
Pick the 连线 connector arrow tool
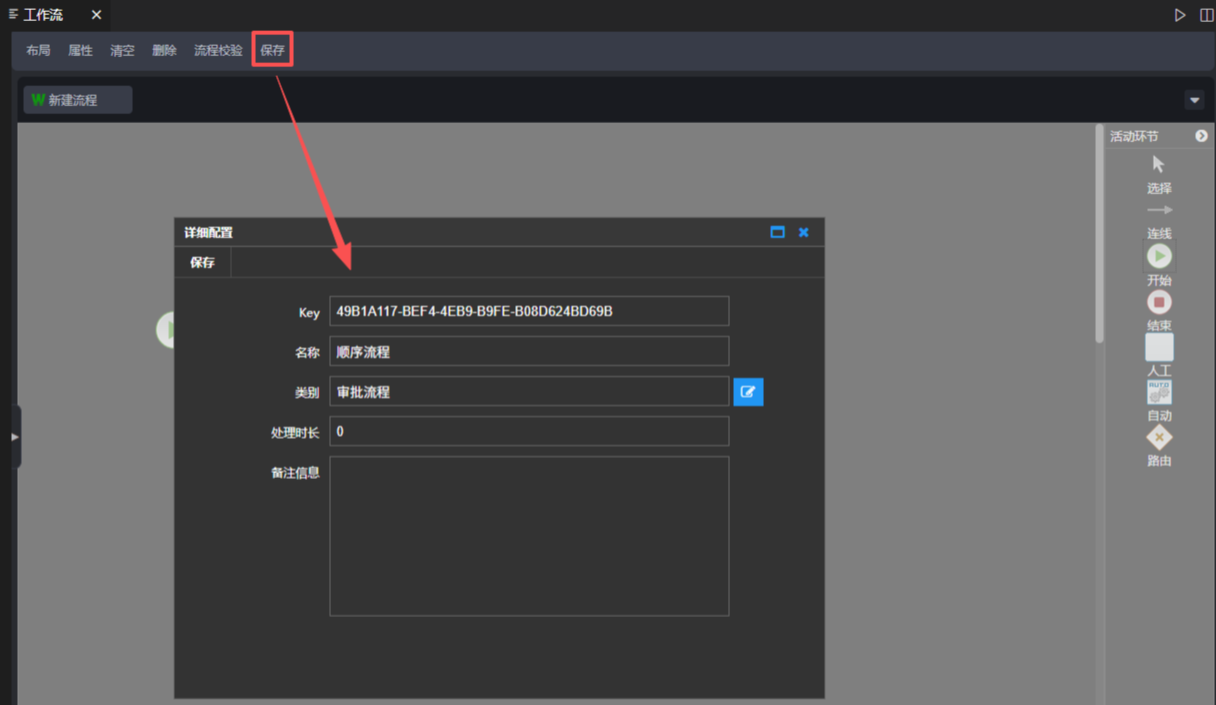click(x=1159, y=211)
